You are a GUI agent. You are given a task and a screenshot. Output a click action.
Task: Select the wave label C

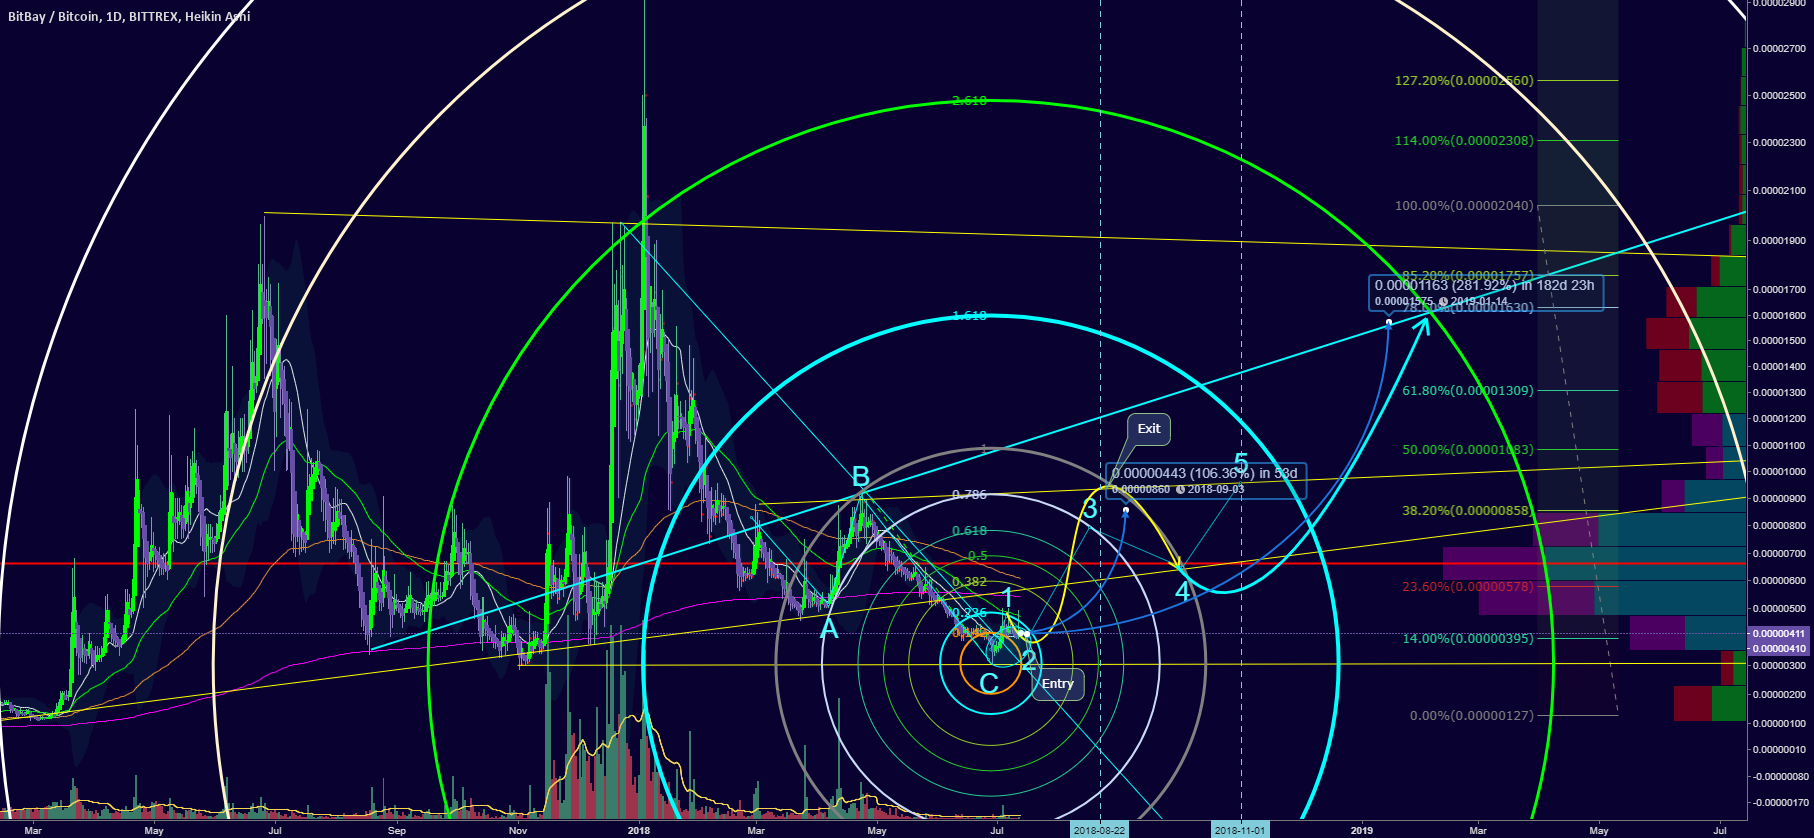coord(989,683)
